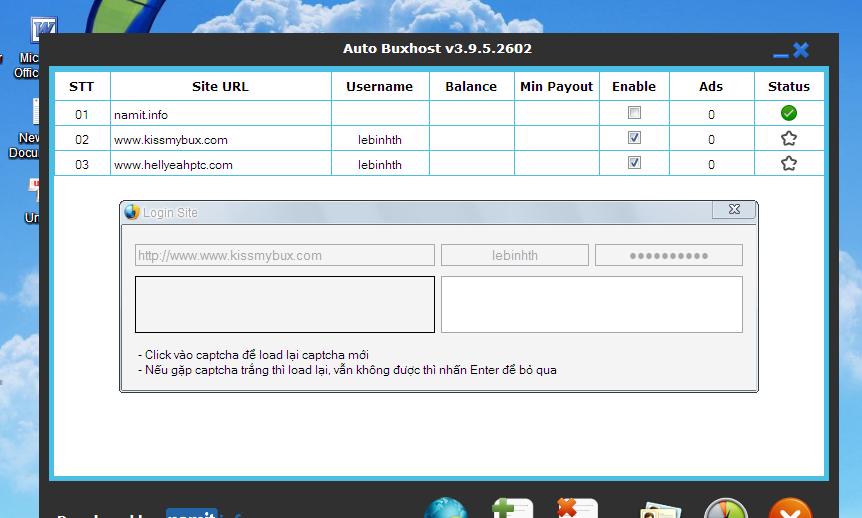Click the Username column header

click(x=380, y=86)
